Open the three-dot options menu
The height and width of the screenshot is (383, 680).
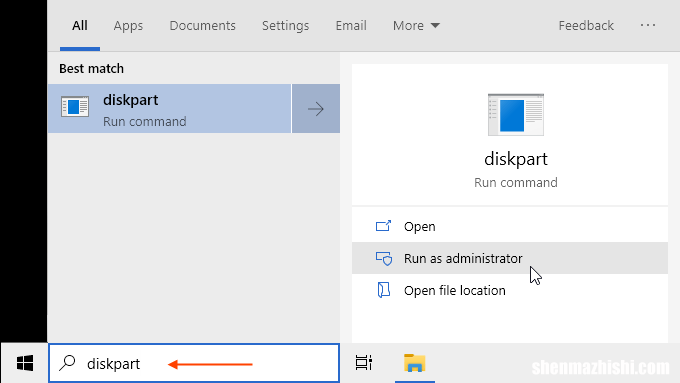[648, 26]
